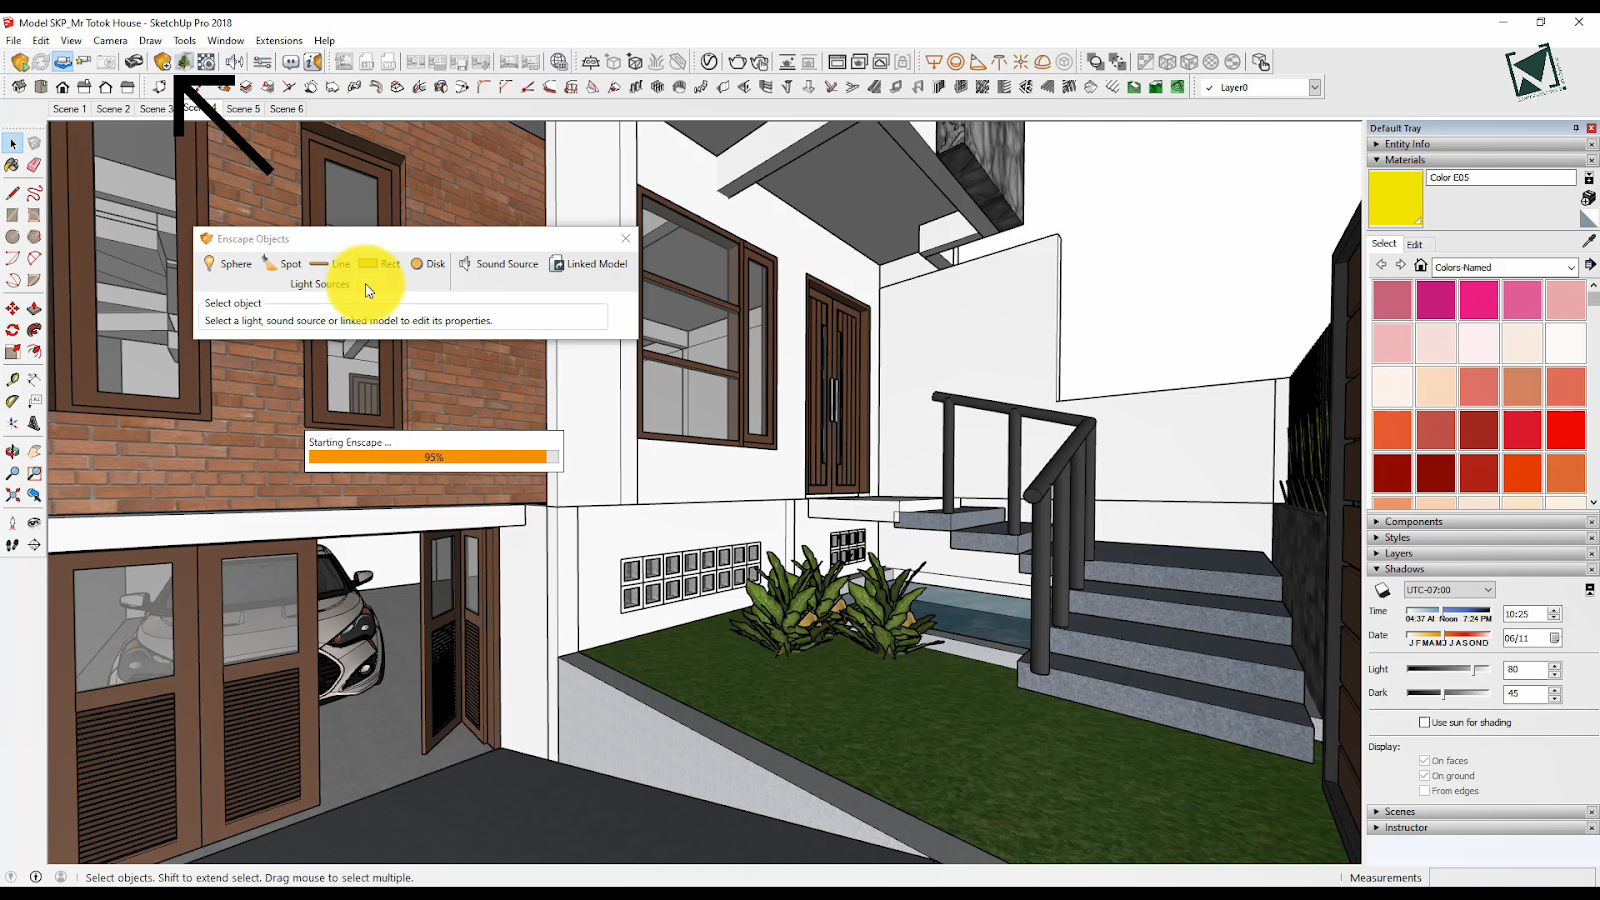
Task: Insert a Sound Source from Enscape Objects
Action: 499,263
